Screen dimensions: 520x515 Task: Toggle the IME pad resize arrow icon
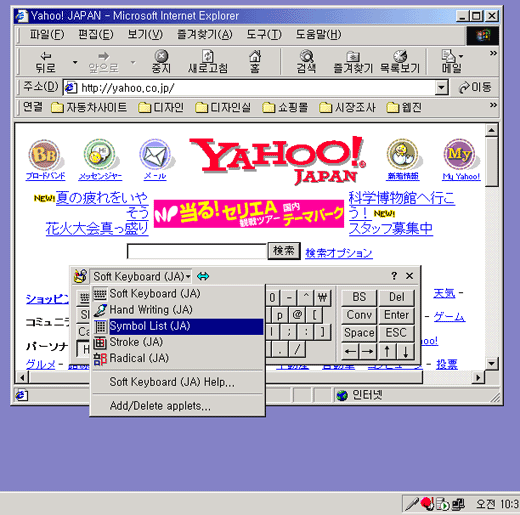click(203, 276)
